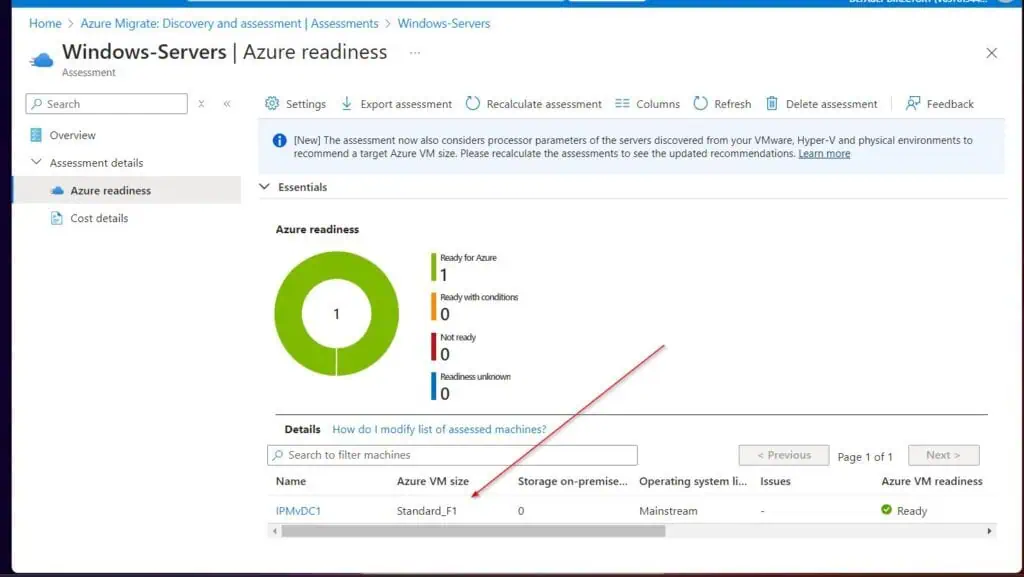Focus the 'Search to filter machines' box
The image size is (1024, 577).
[x=452, y=455]
